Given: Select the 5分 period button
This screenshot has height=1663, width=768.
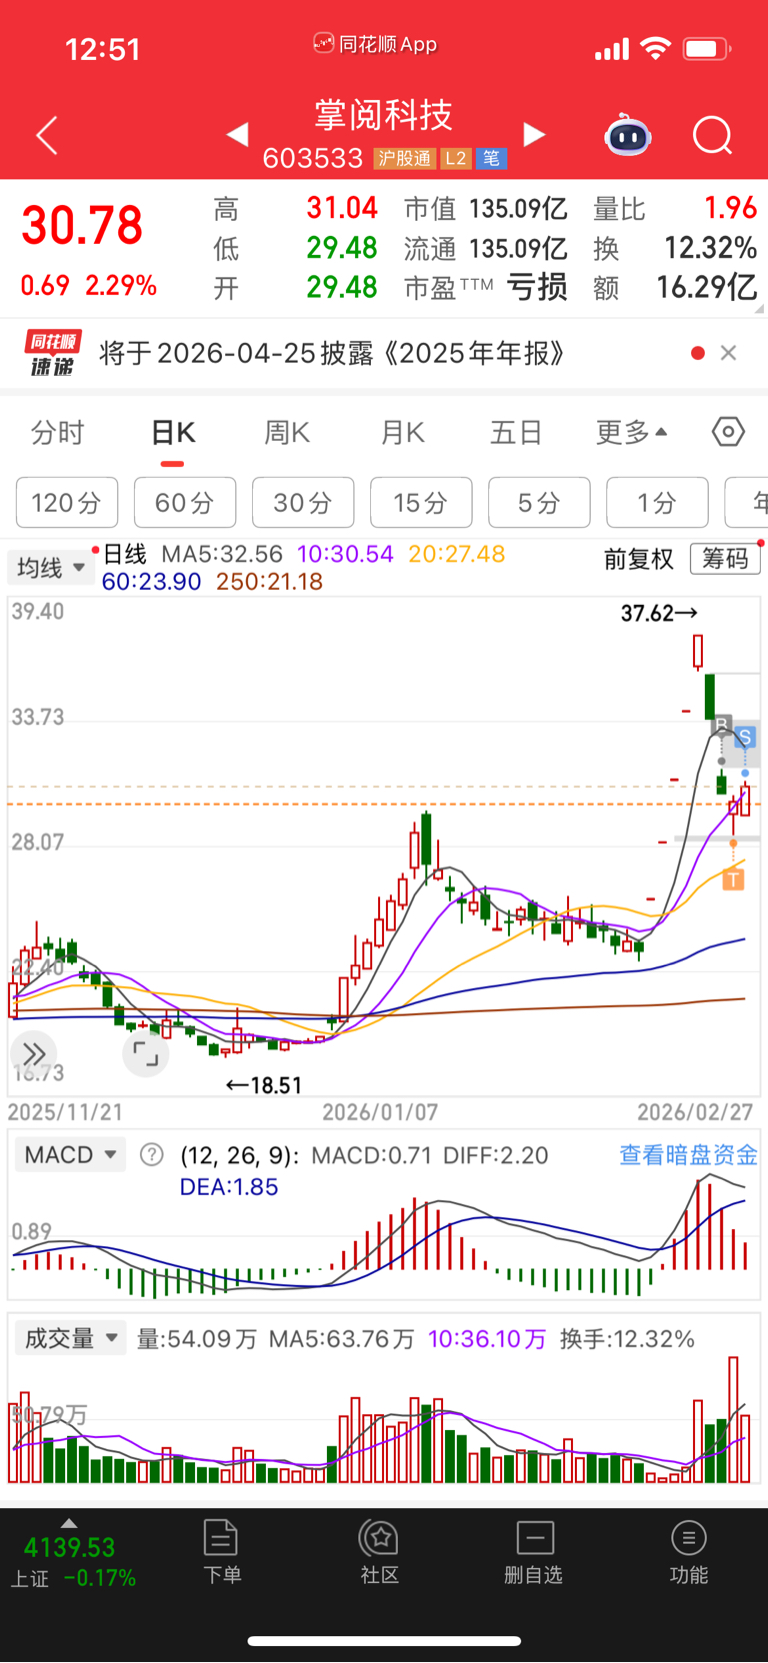Looking at the screenshot, I should coord(539,502).
